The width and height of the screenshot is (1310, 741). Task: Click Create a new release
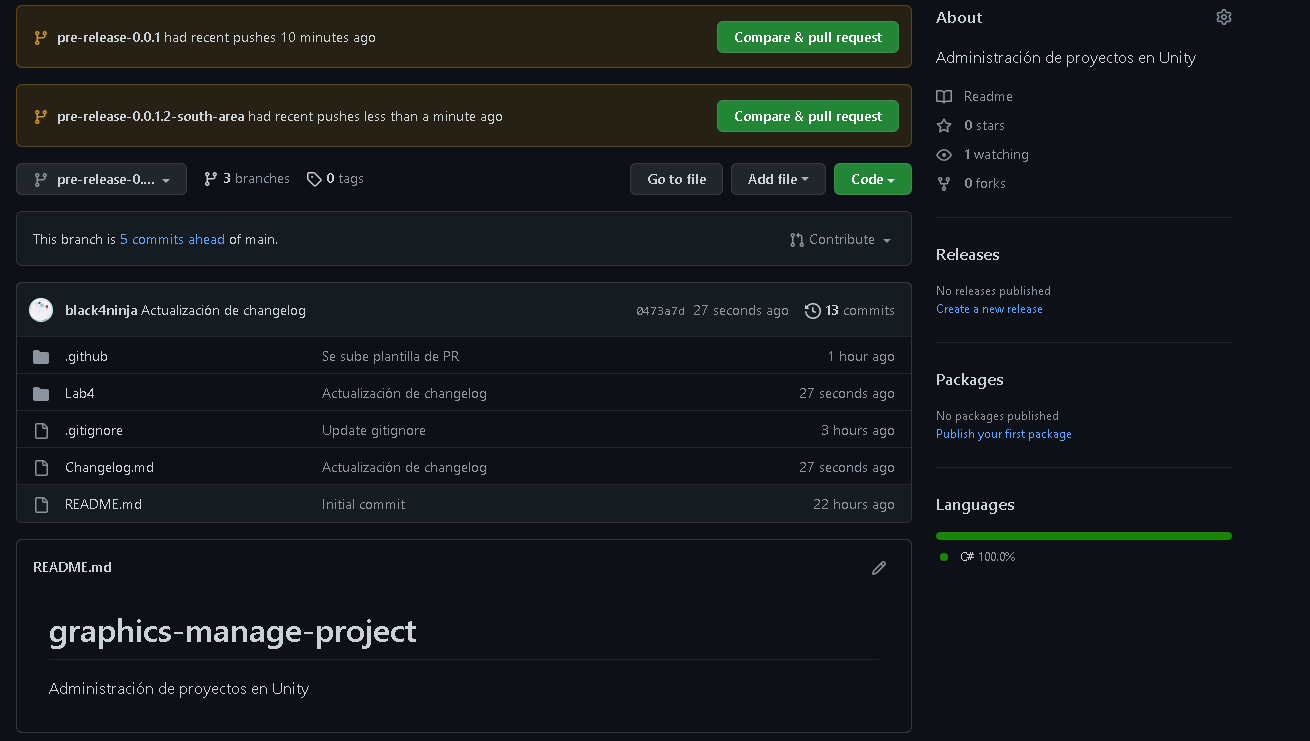coord(989,309)
